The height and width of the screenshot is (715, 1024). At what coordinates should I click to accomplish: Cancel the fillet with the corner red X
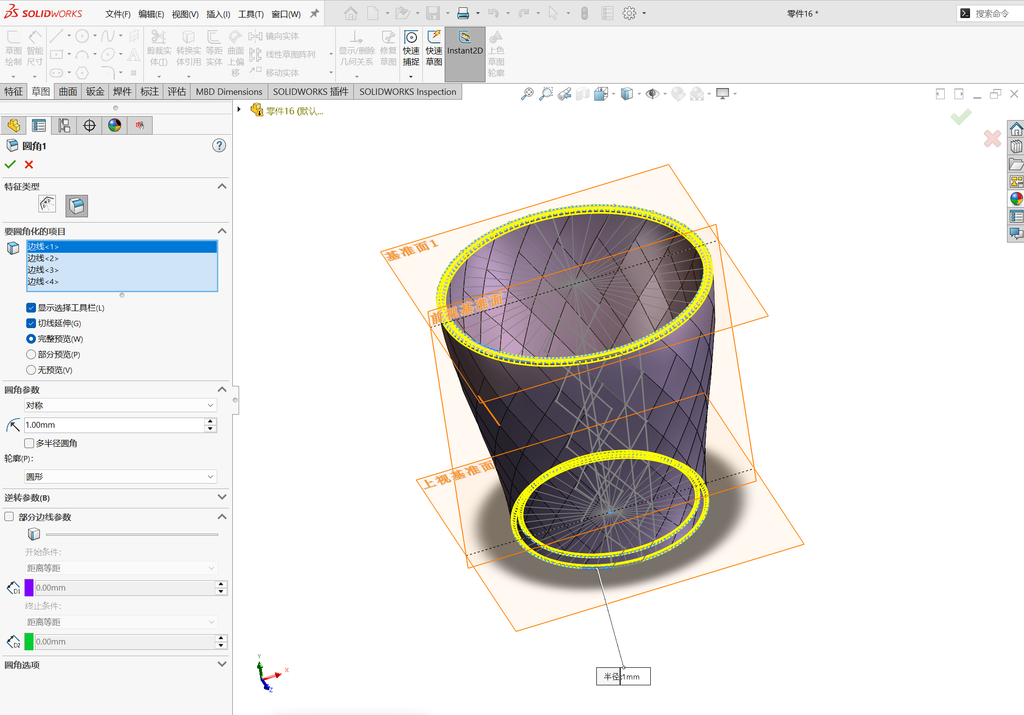pyautogui.click(x=992, y=138)
